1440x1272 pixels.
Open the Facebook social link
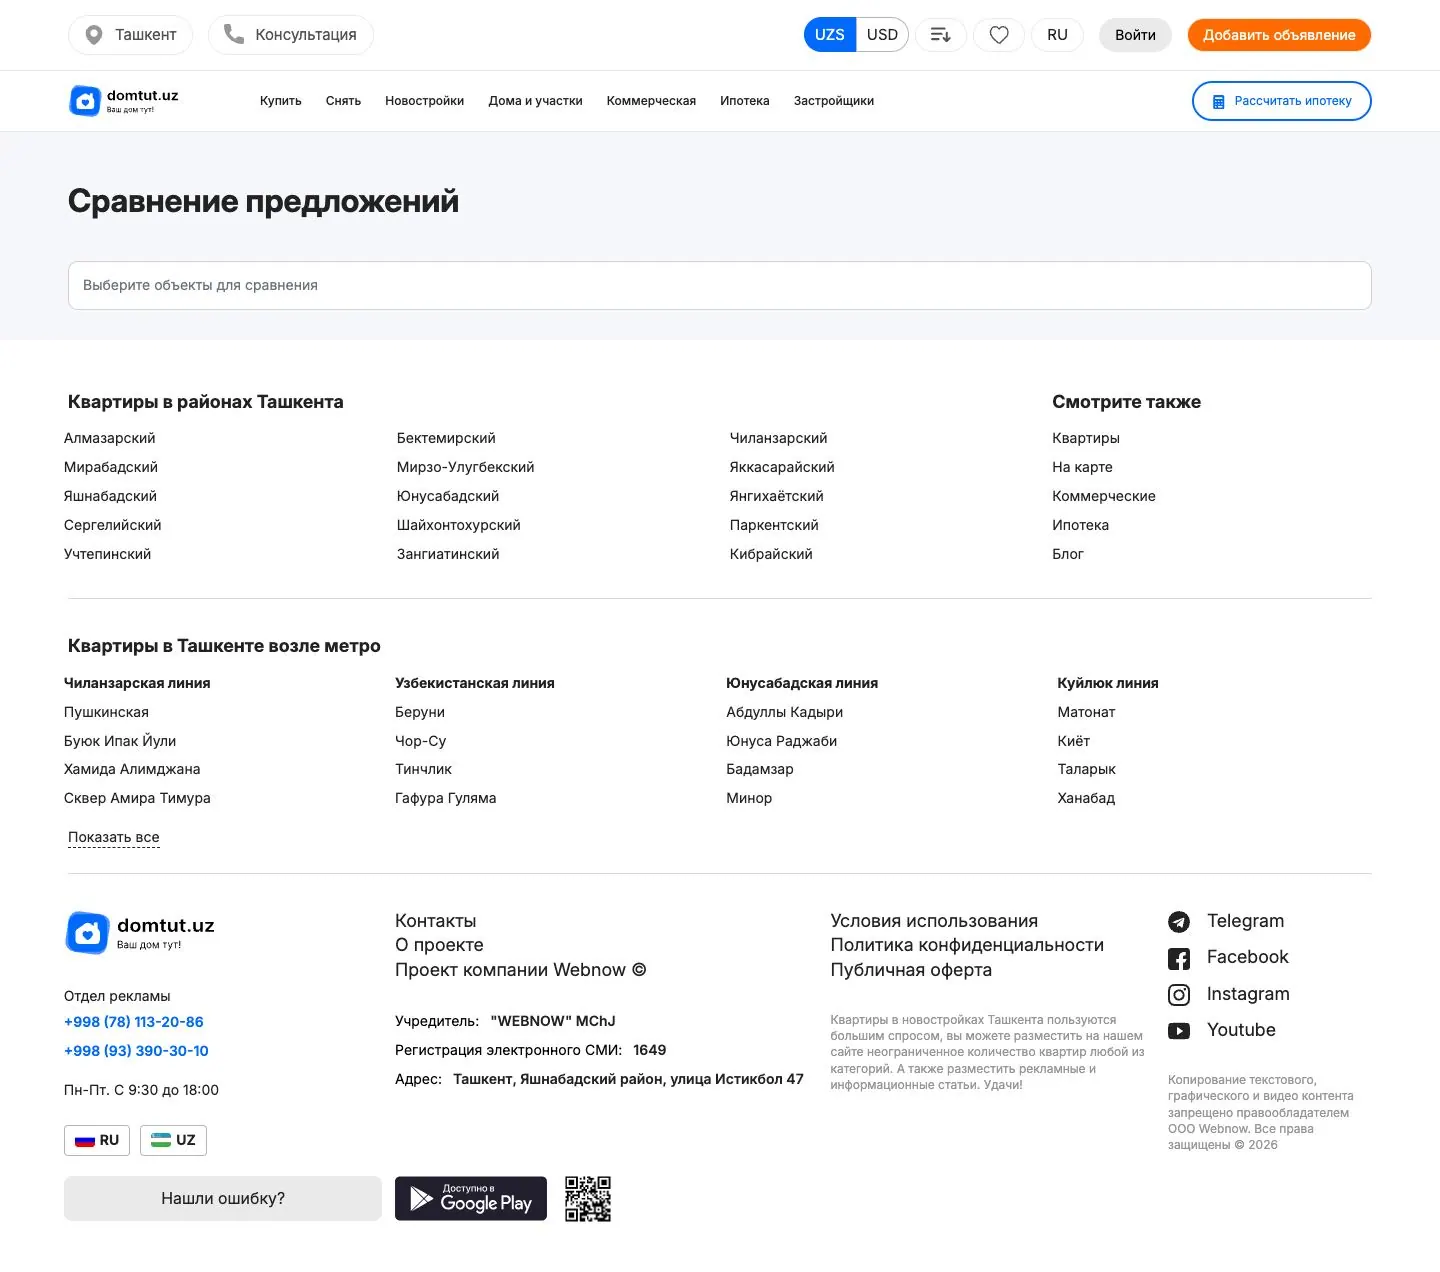tap(1228, 958)
